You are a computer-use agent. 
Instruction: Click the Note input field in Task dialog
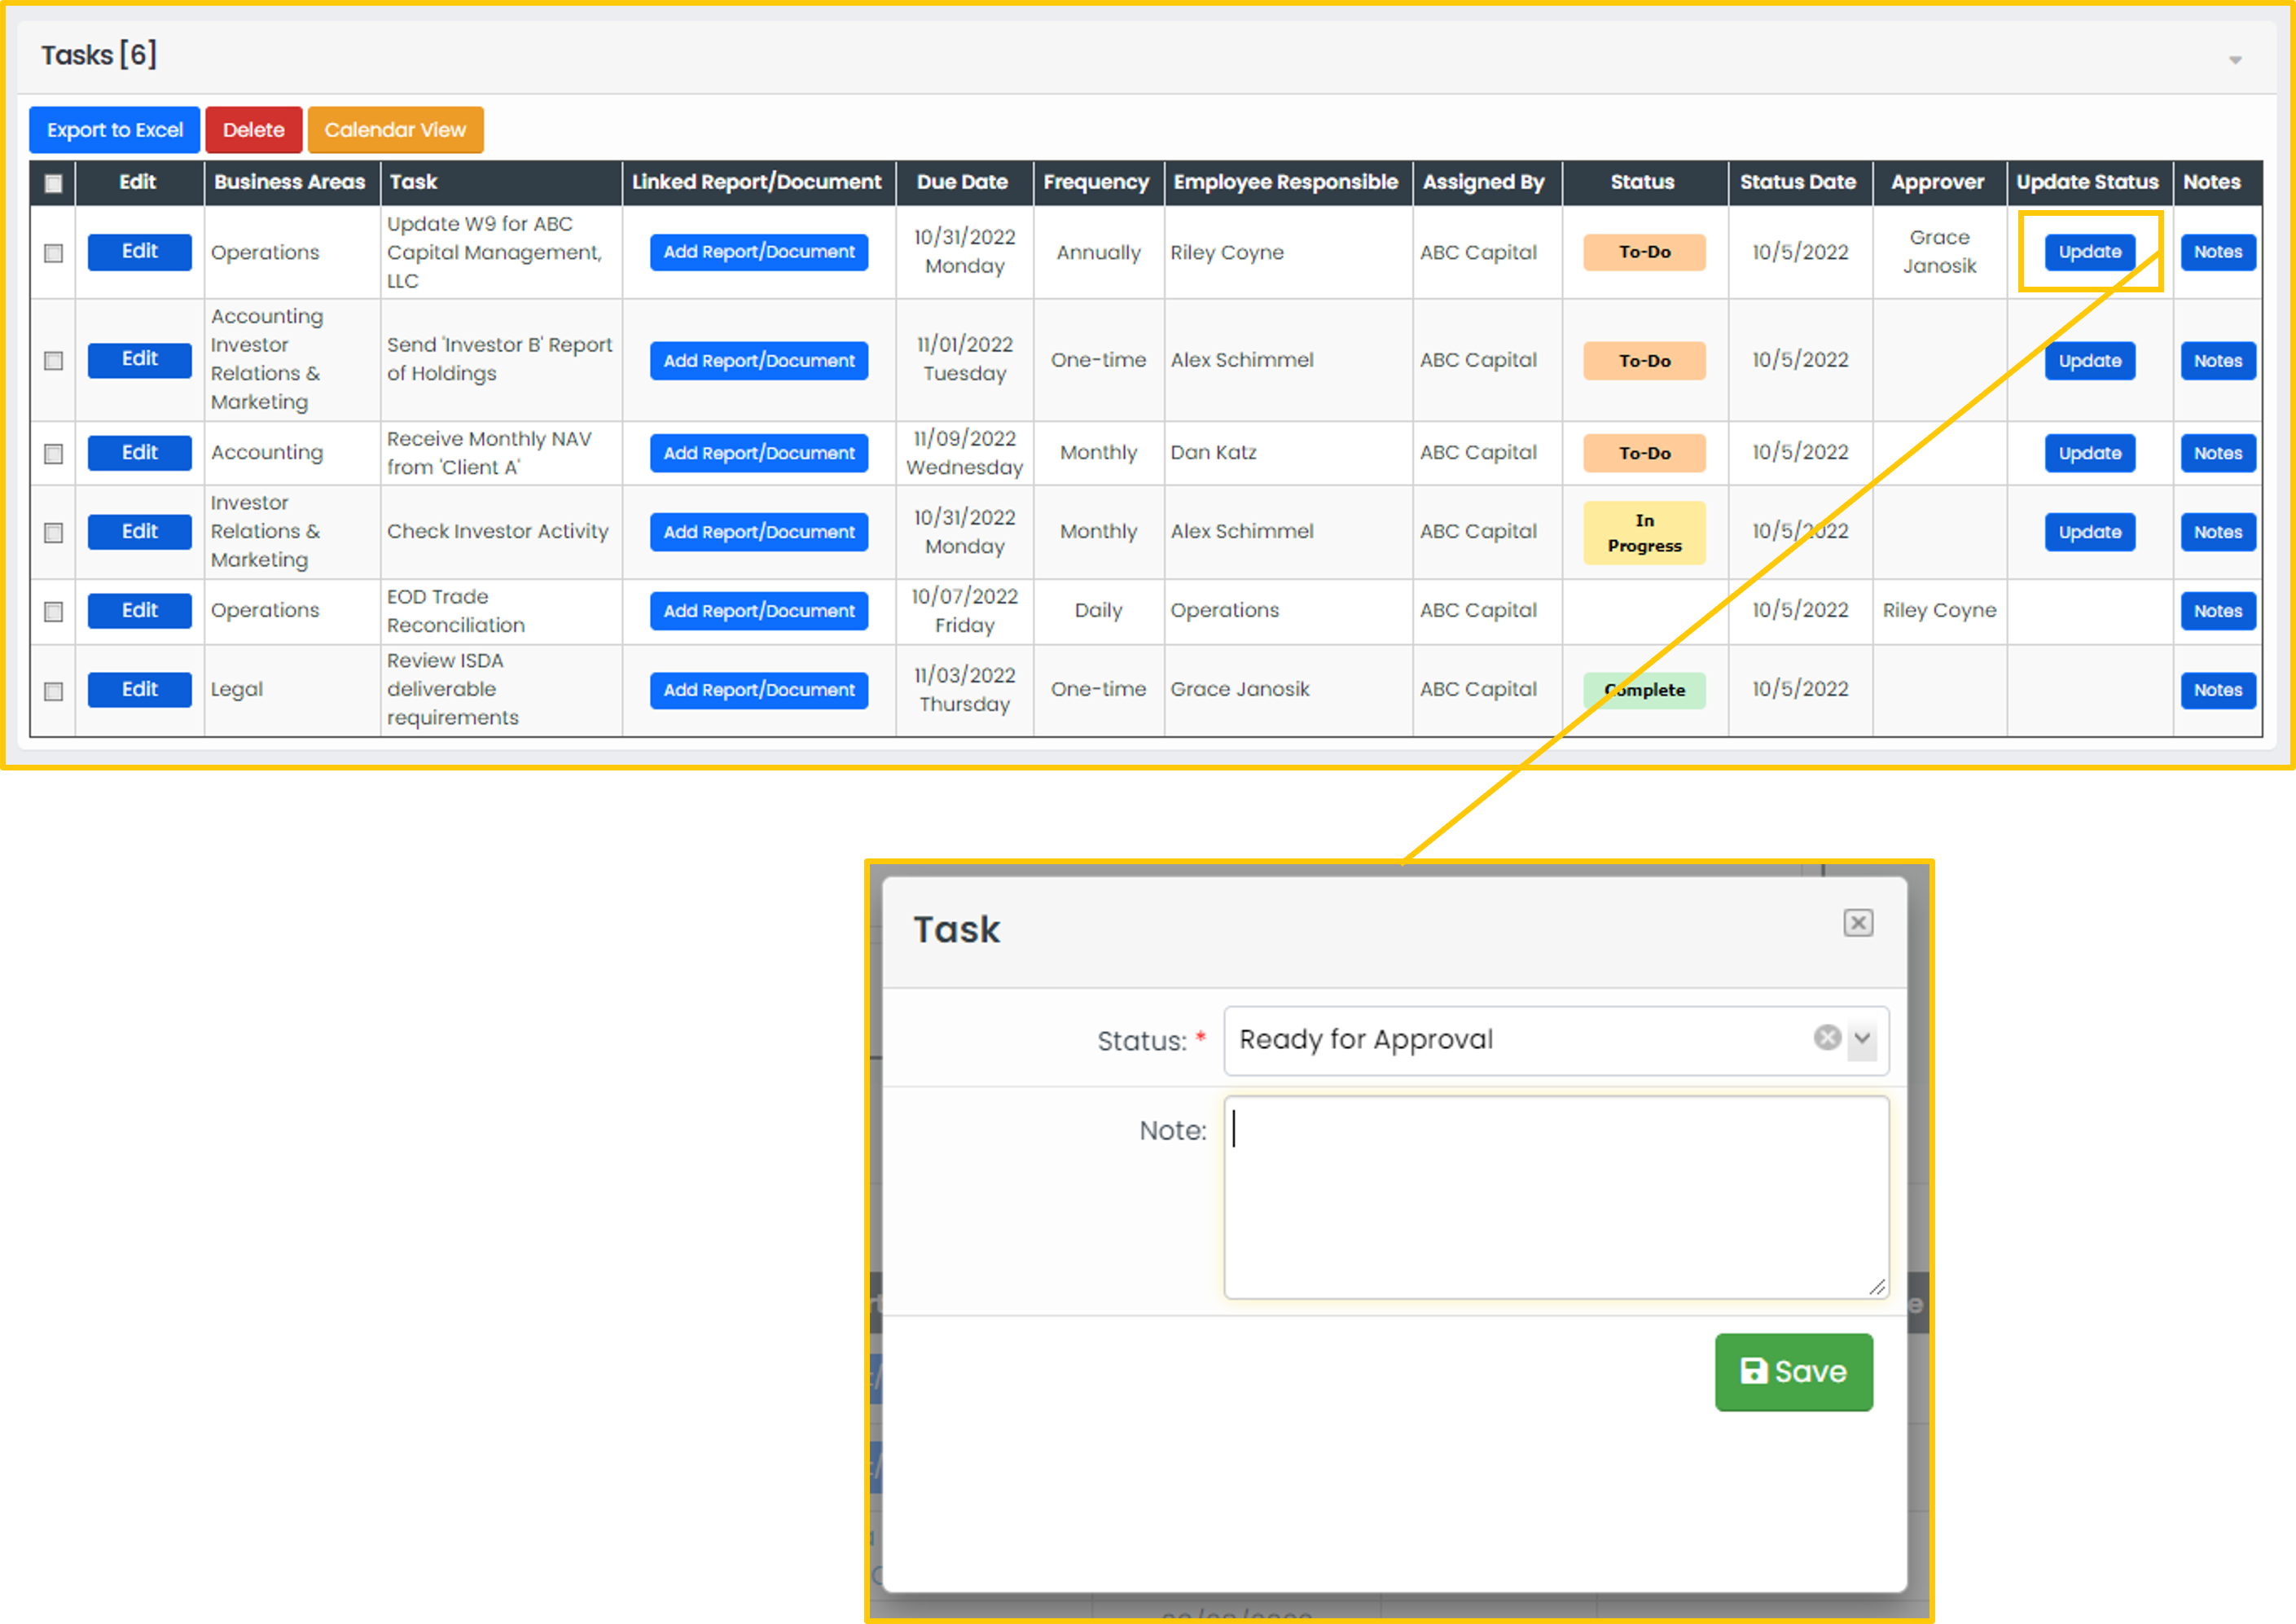pyautogui.click(x=1553, y=1200)
